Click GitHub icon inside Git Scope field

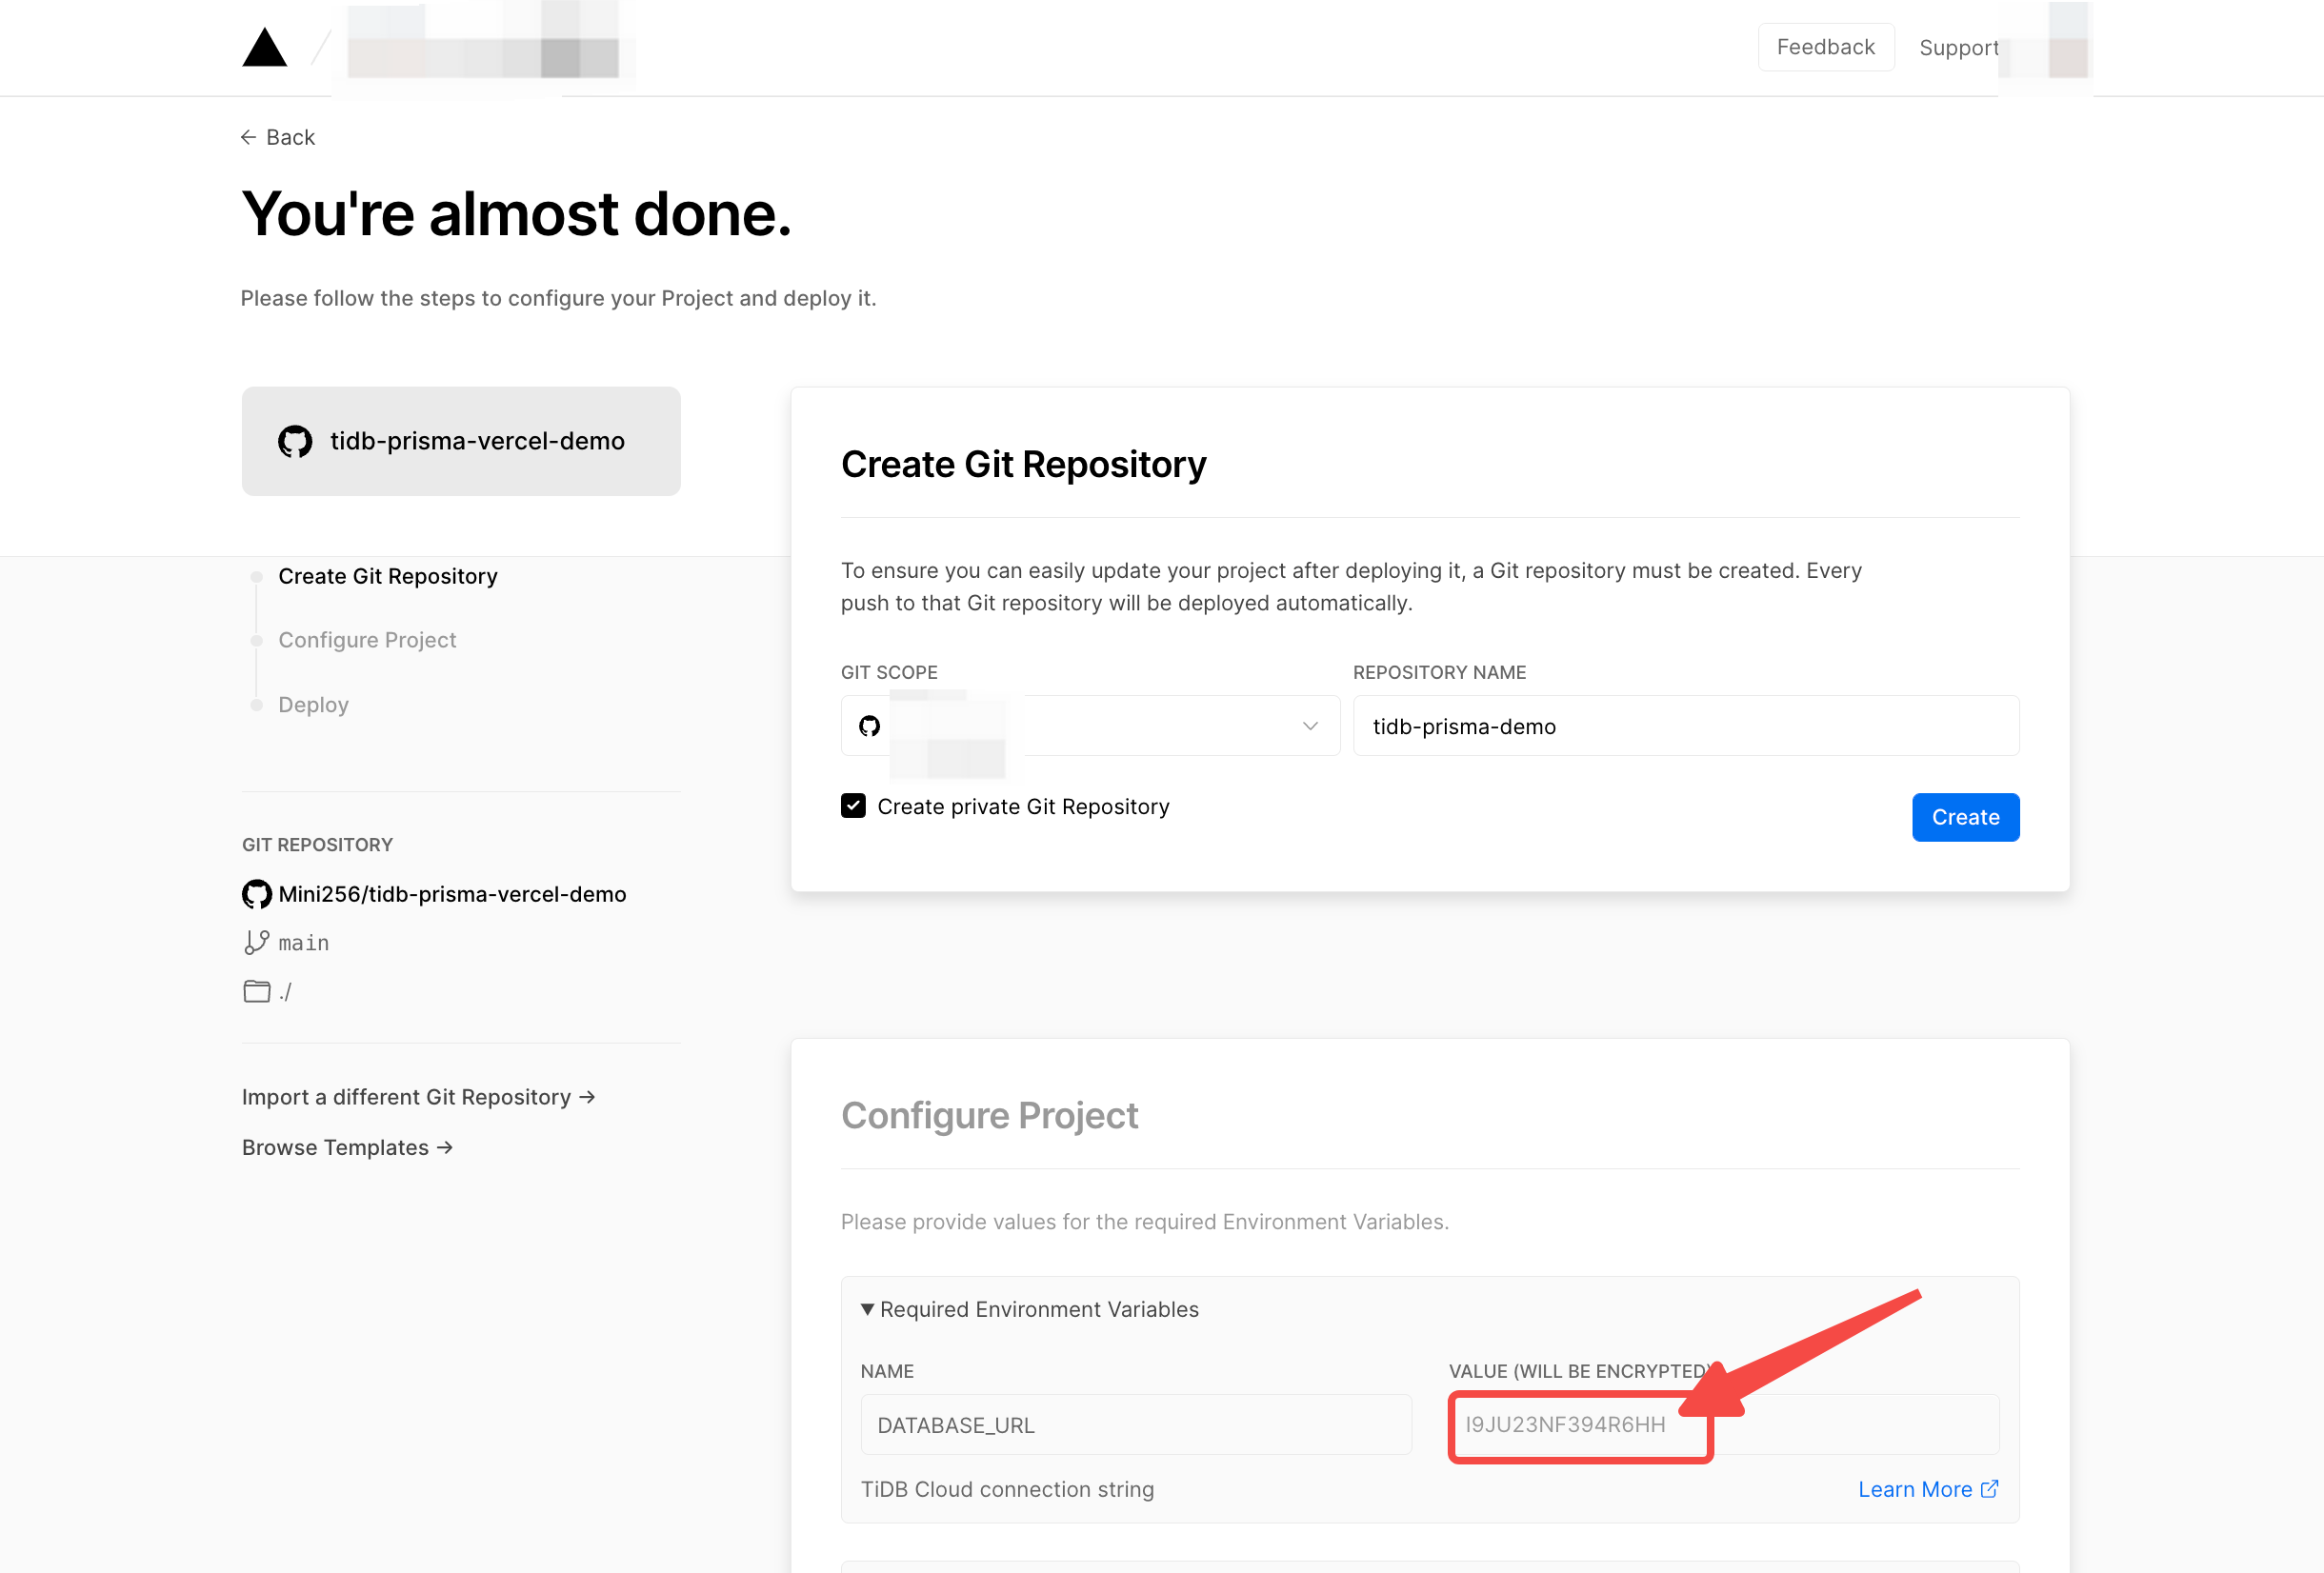pos(869,726)
